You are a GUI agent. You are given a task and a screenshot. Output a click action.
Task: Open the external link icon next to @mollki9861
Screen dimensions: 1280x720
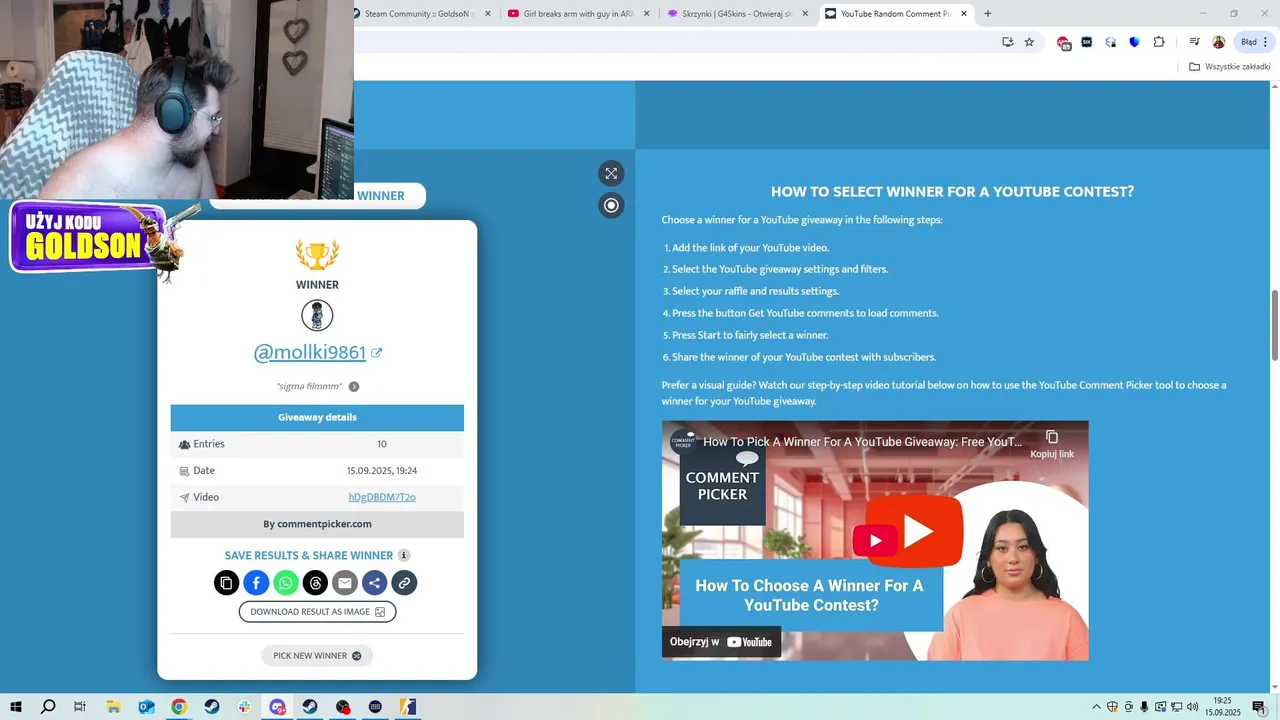[x=376, y=352]
